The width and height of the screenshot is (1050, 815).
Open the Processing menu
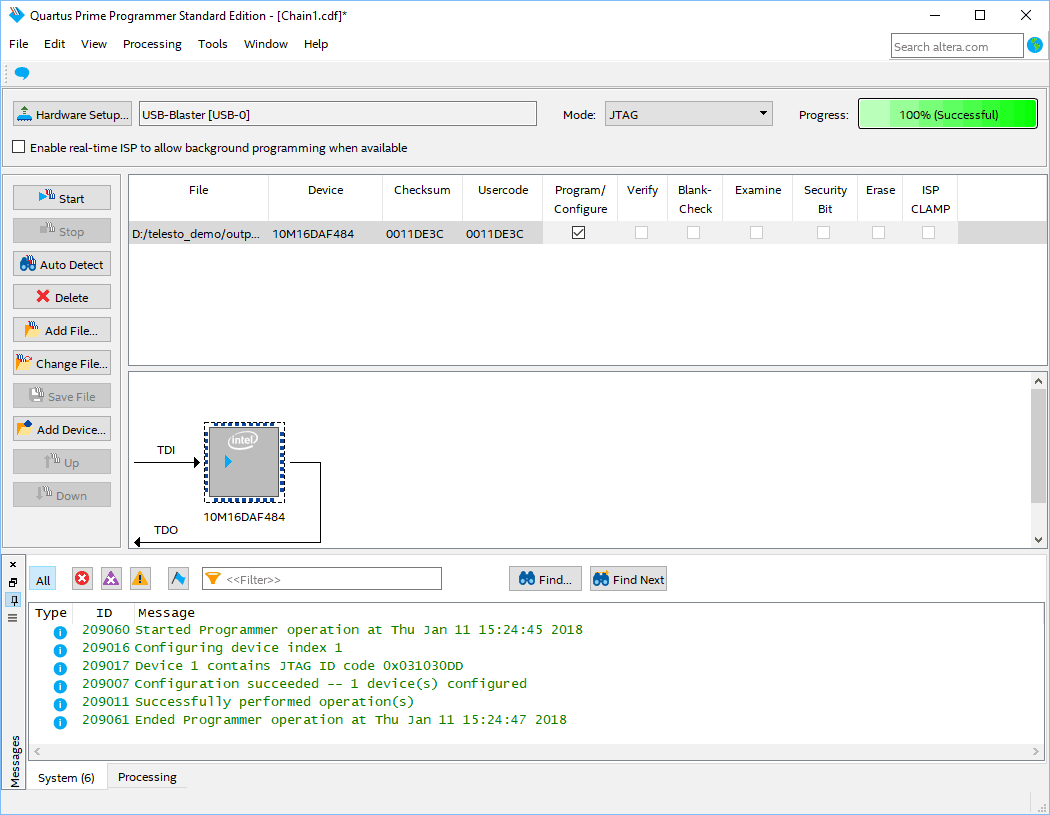(152, 44)
